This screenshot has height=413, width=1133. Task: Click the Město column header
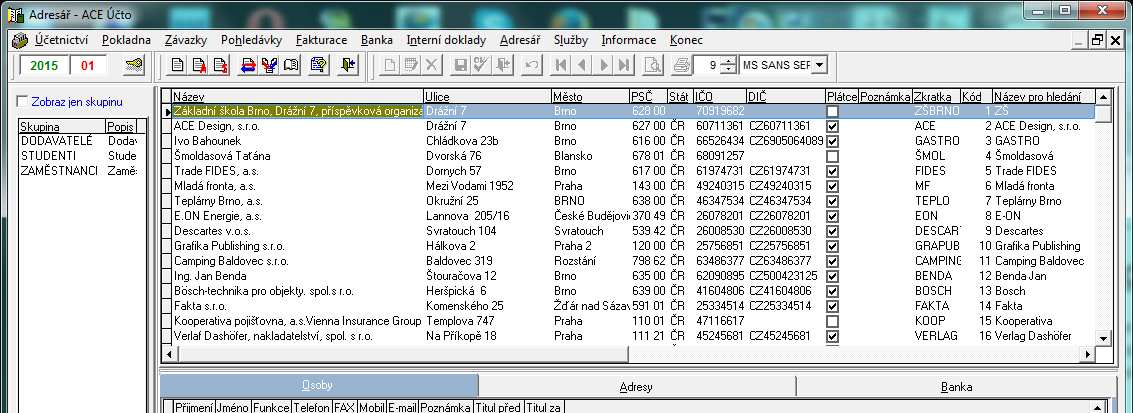(590, 97)
